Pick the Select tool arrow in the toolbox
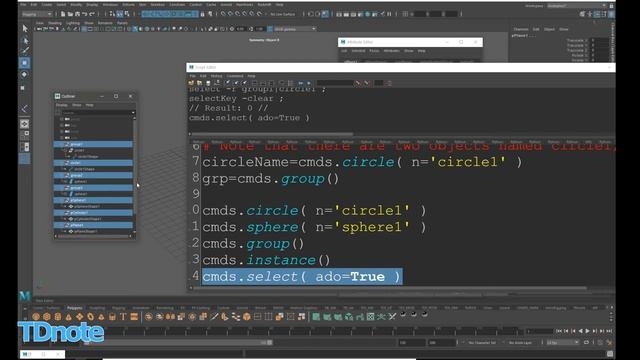640x360 pixels. tap(25, 29)
